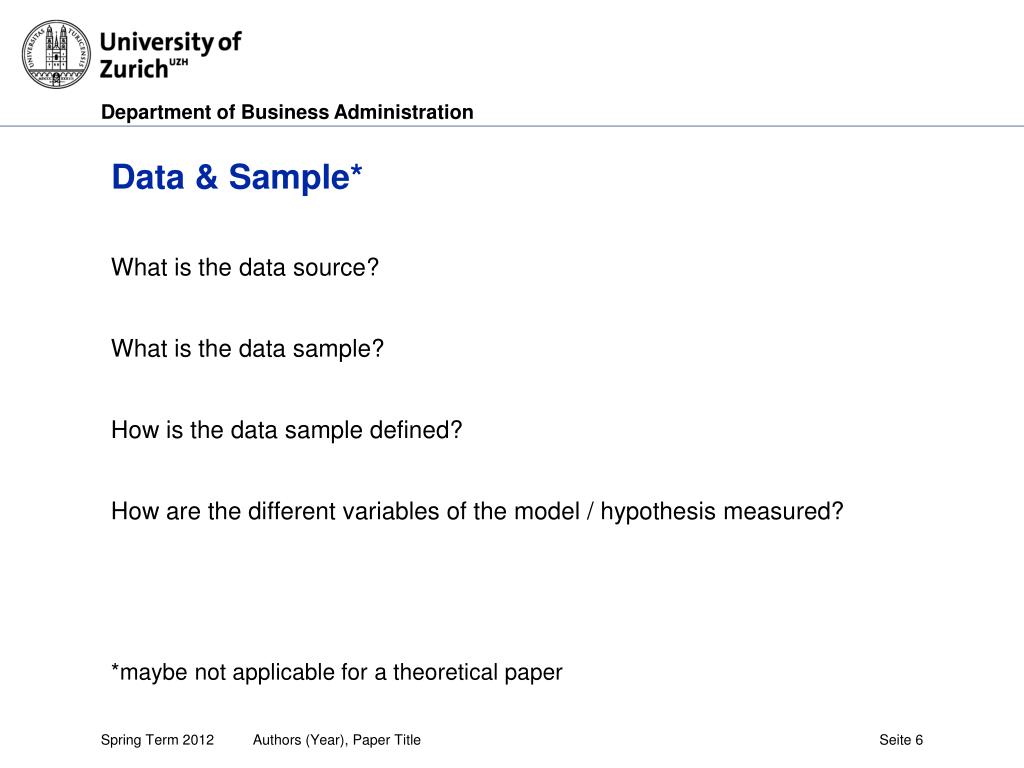This screenshot has height=768, width=1024.
Task: Click the 'Seite 6' page number
Action: pyautogui.click(x=901, y=740)
